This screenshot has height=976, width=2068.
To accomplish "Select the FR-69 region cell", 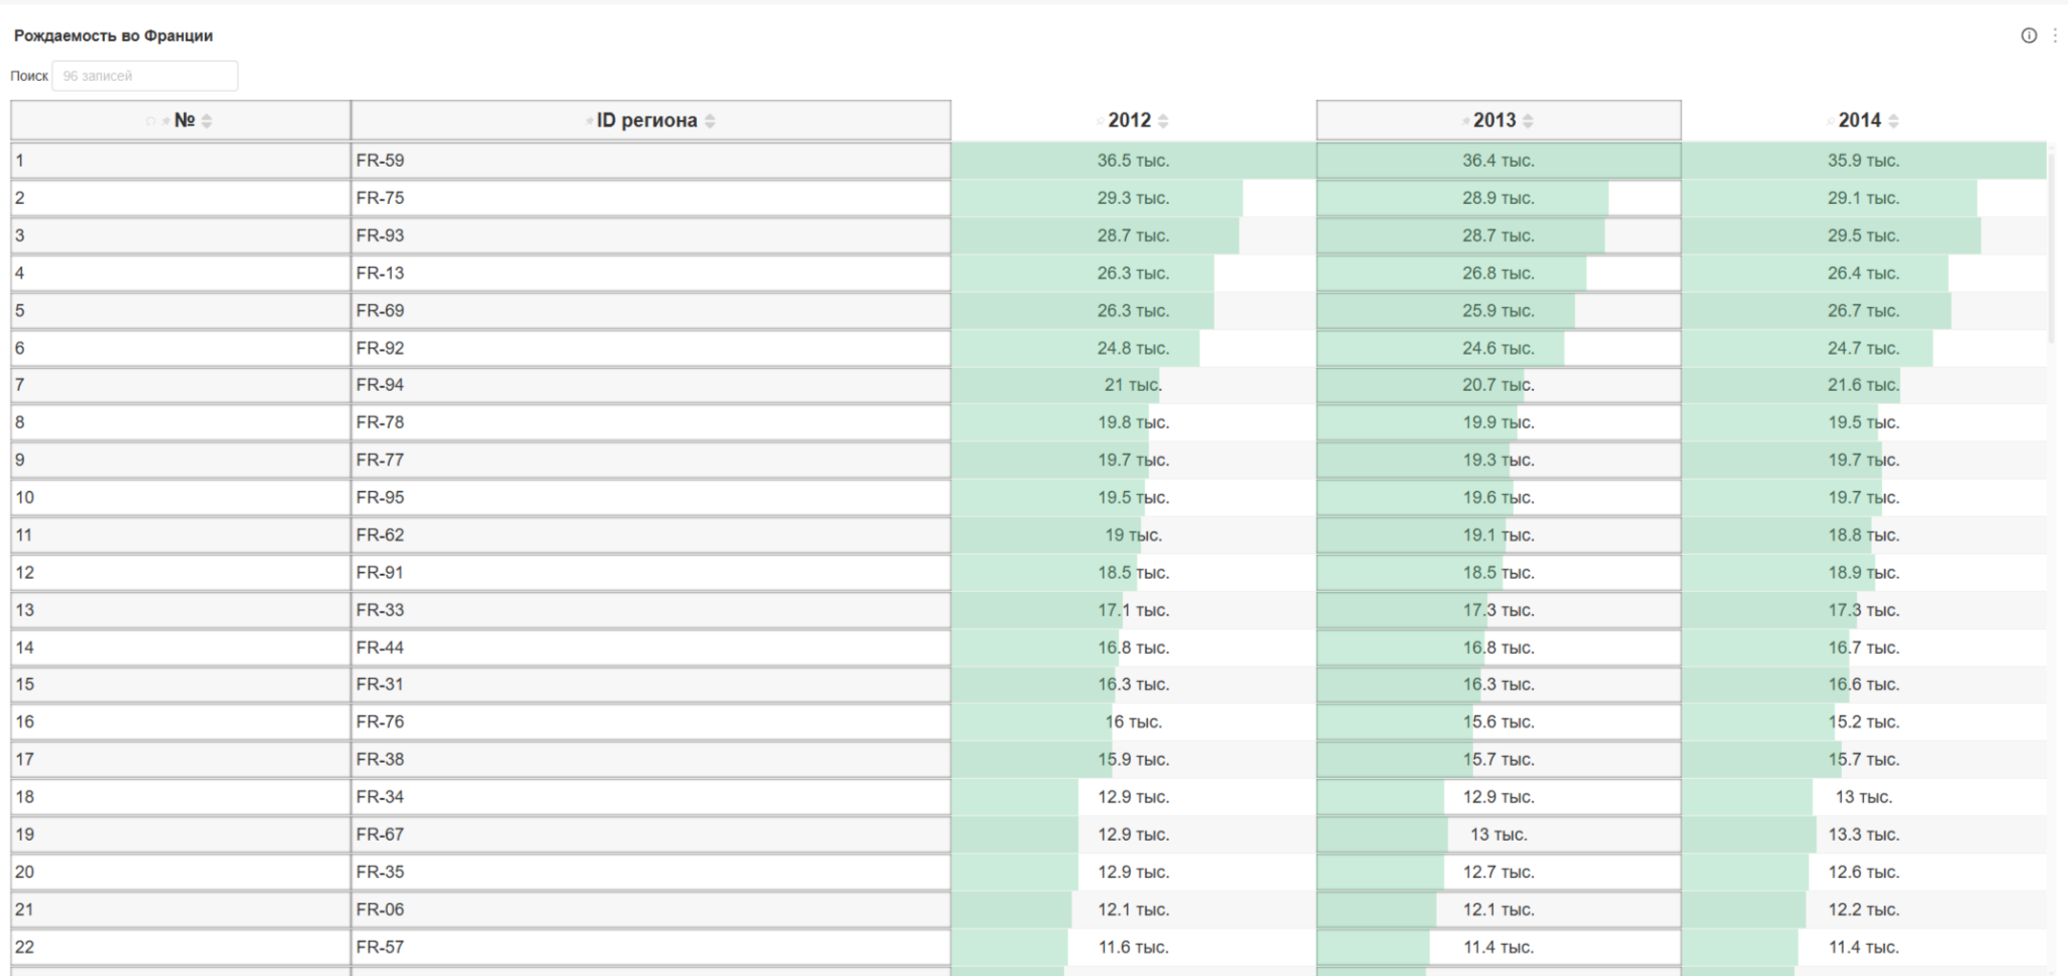I will (651, 310).
